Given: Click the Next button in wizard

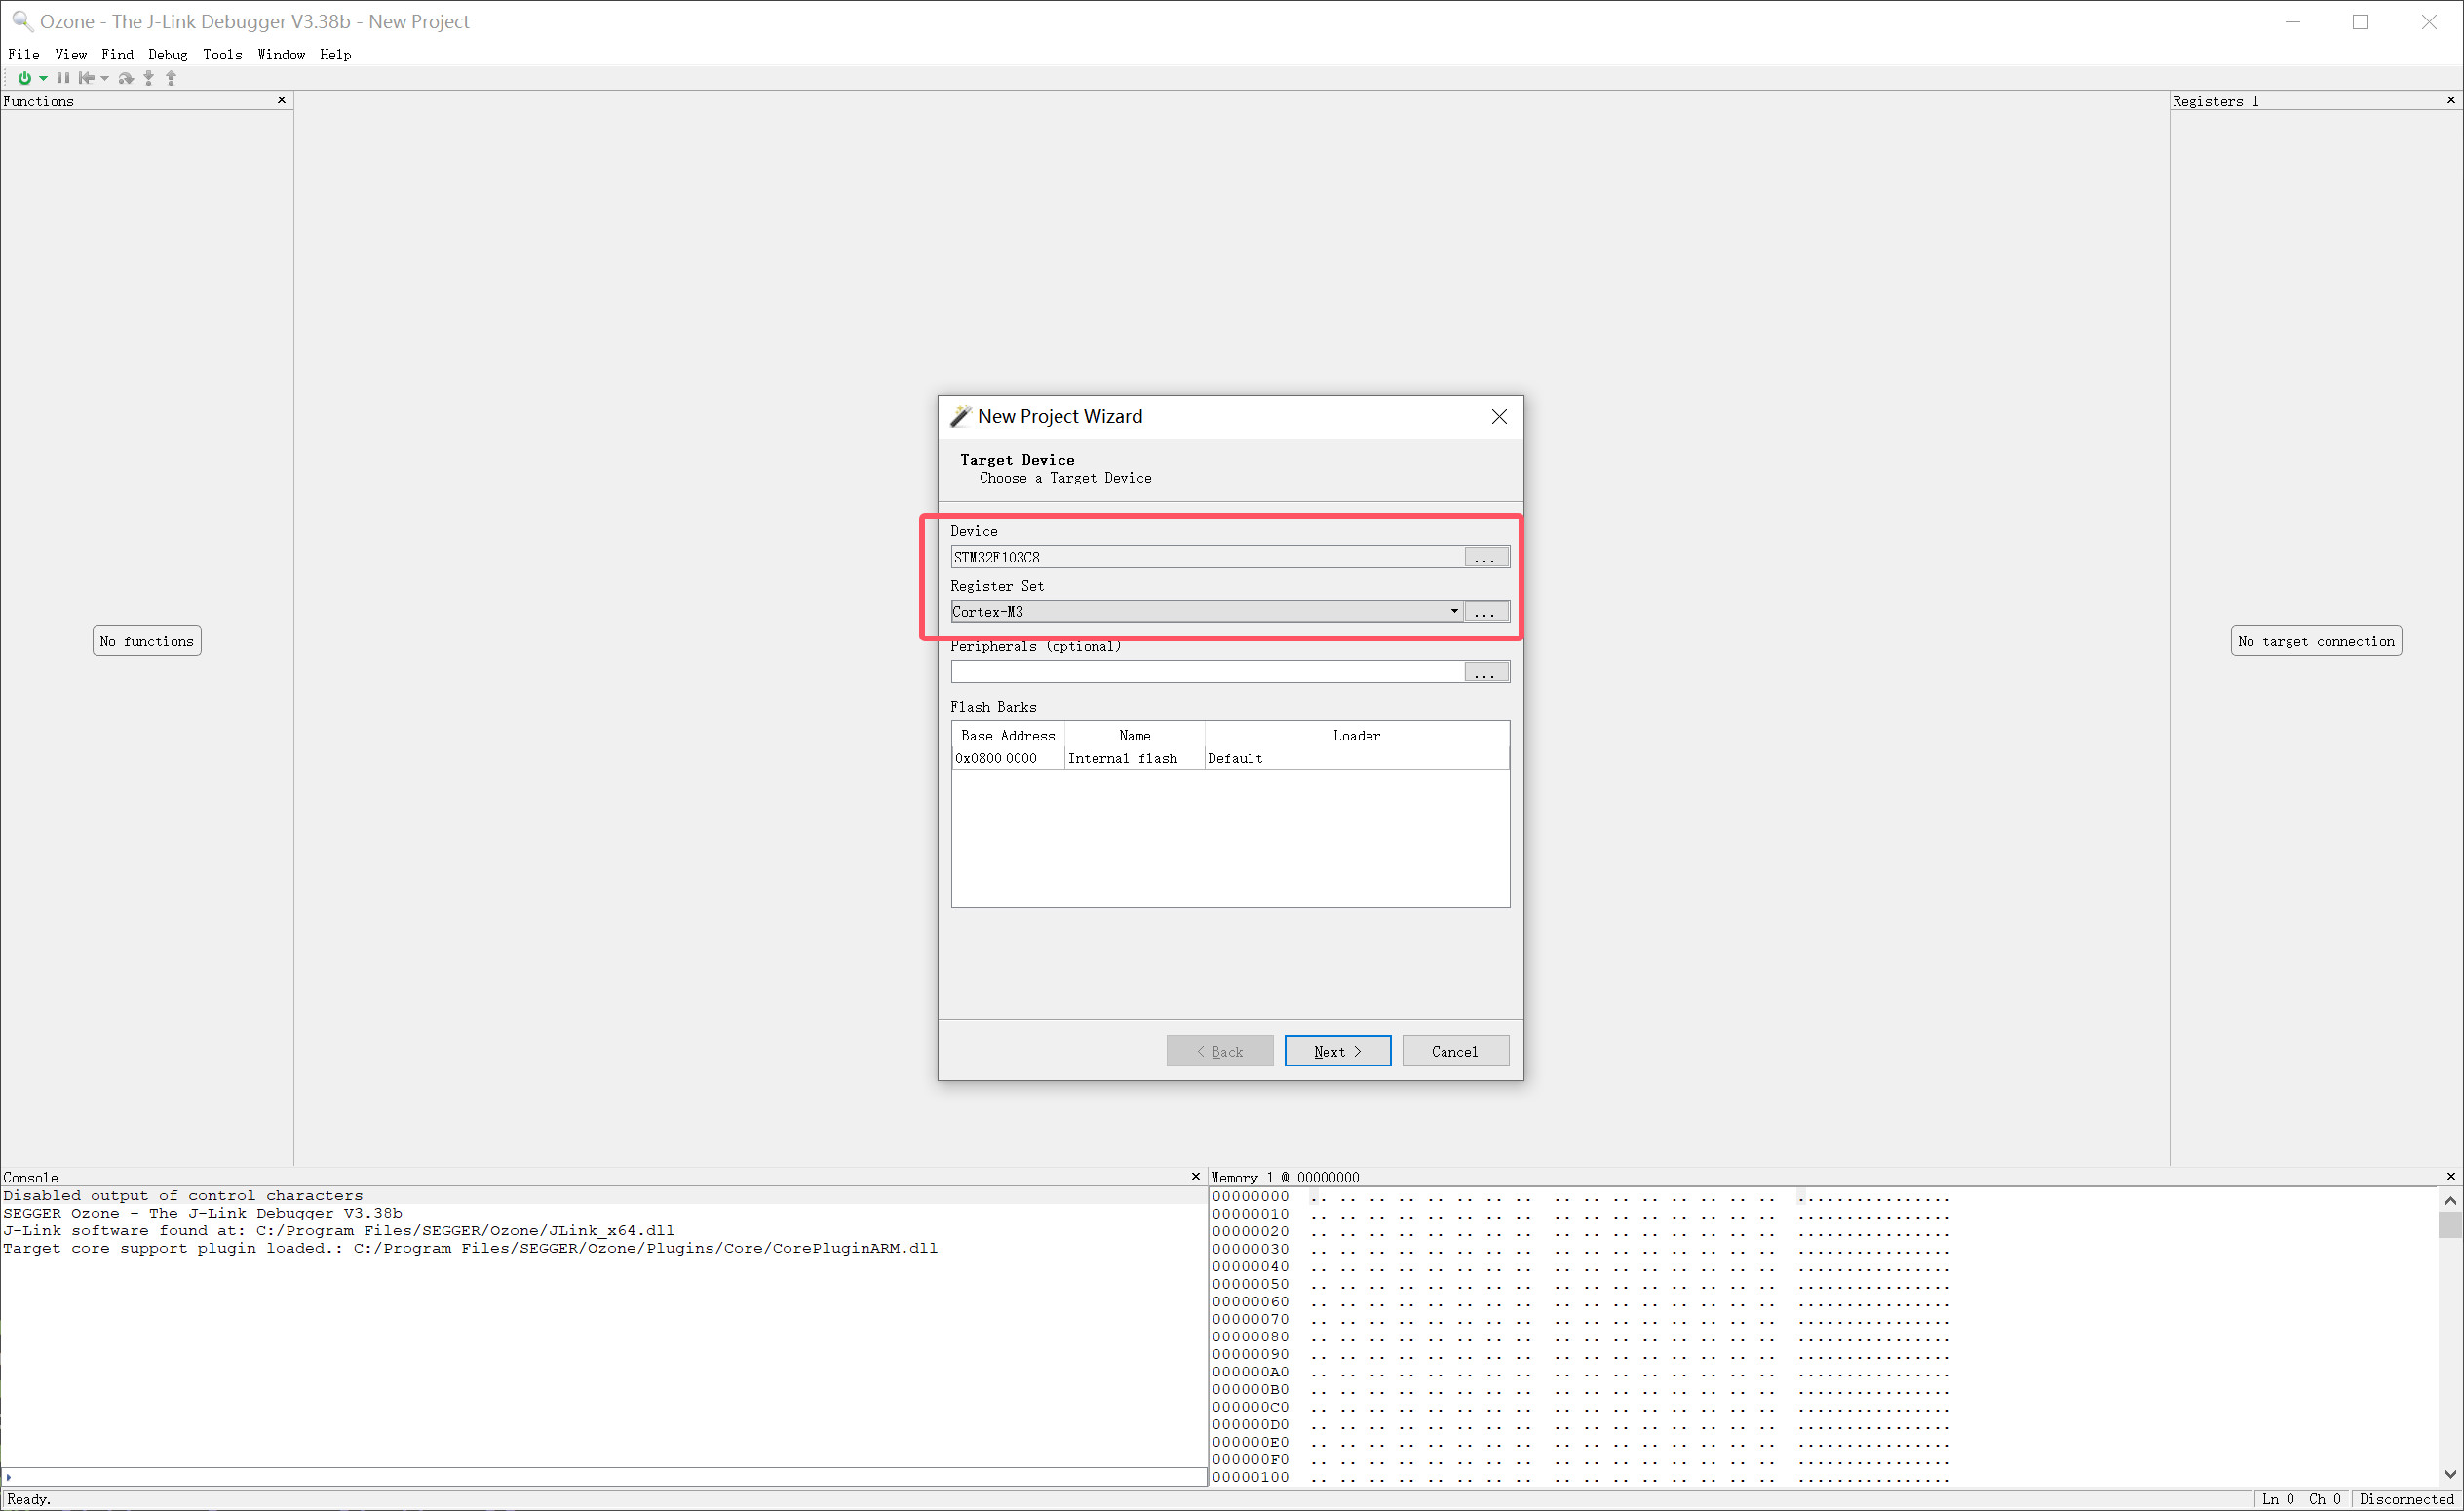Looking at the screenshot, I should click(1336, 1051).
